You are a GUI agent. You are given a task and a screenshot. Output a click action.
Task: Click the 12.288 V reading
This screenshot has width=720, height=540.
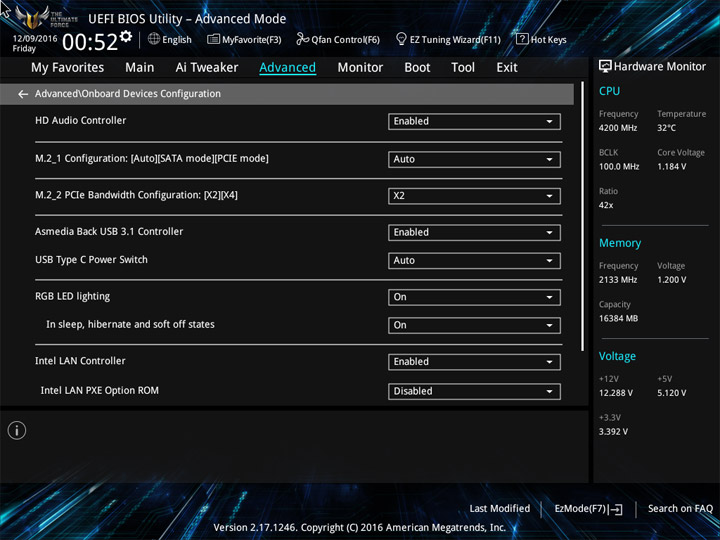[x=615, y=393]
